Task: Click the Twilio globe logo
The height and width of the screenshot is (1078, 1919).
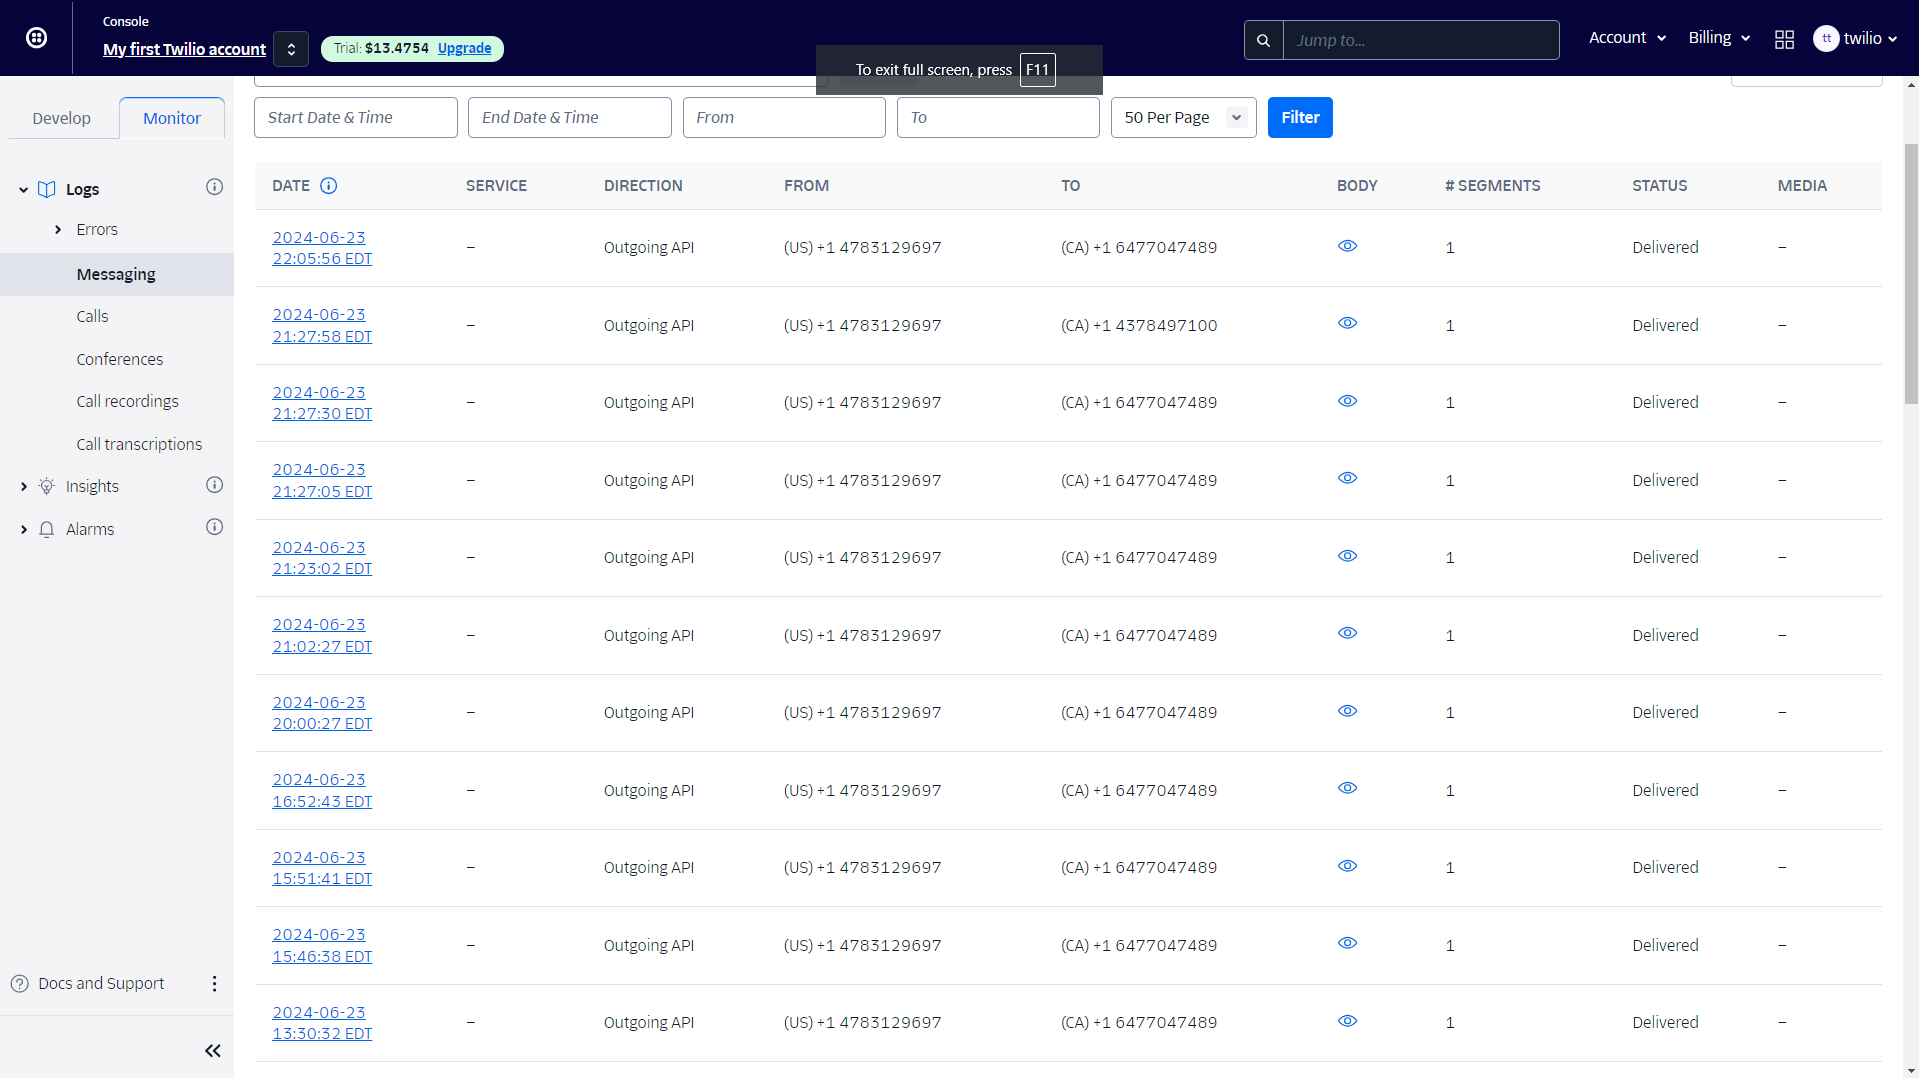Action: 36,37
